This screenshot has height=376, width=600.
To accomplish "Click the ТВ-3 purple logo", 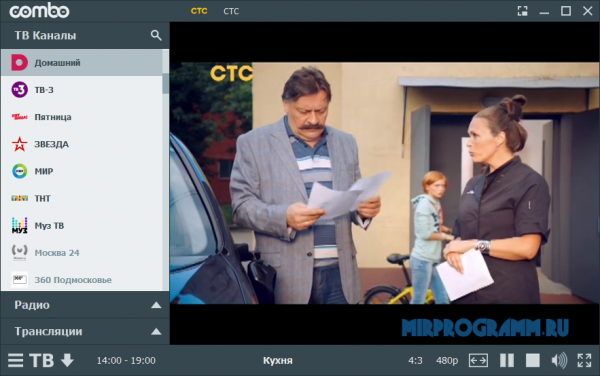I will tap(20, 90).
